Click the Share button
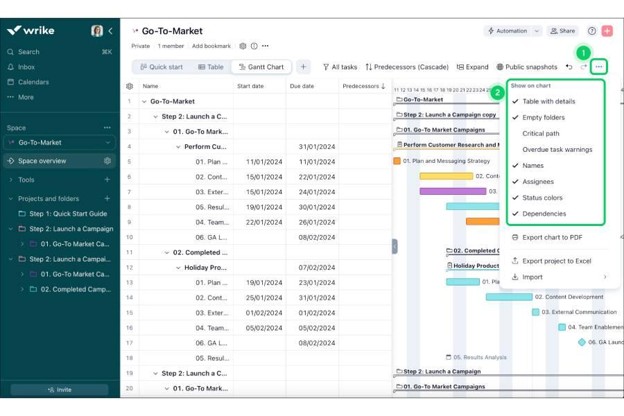This screenshot has height=416, width=624. [x=563, y=31]
